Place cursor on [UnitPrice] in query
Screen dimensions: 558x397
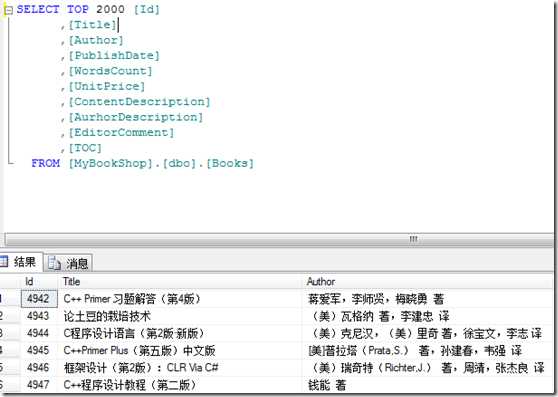[x=107, y=86]
